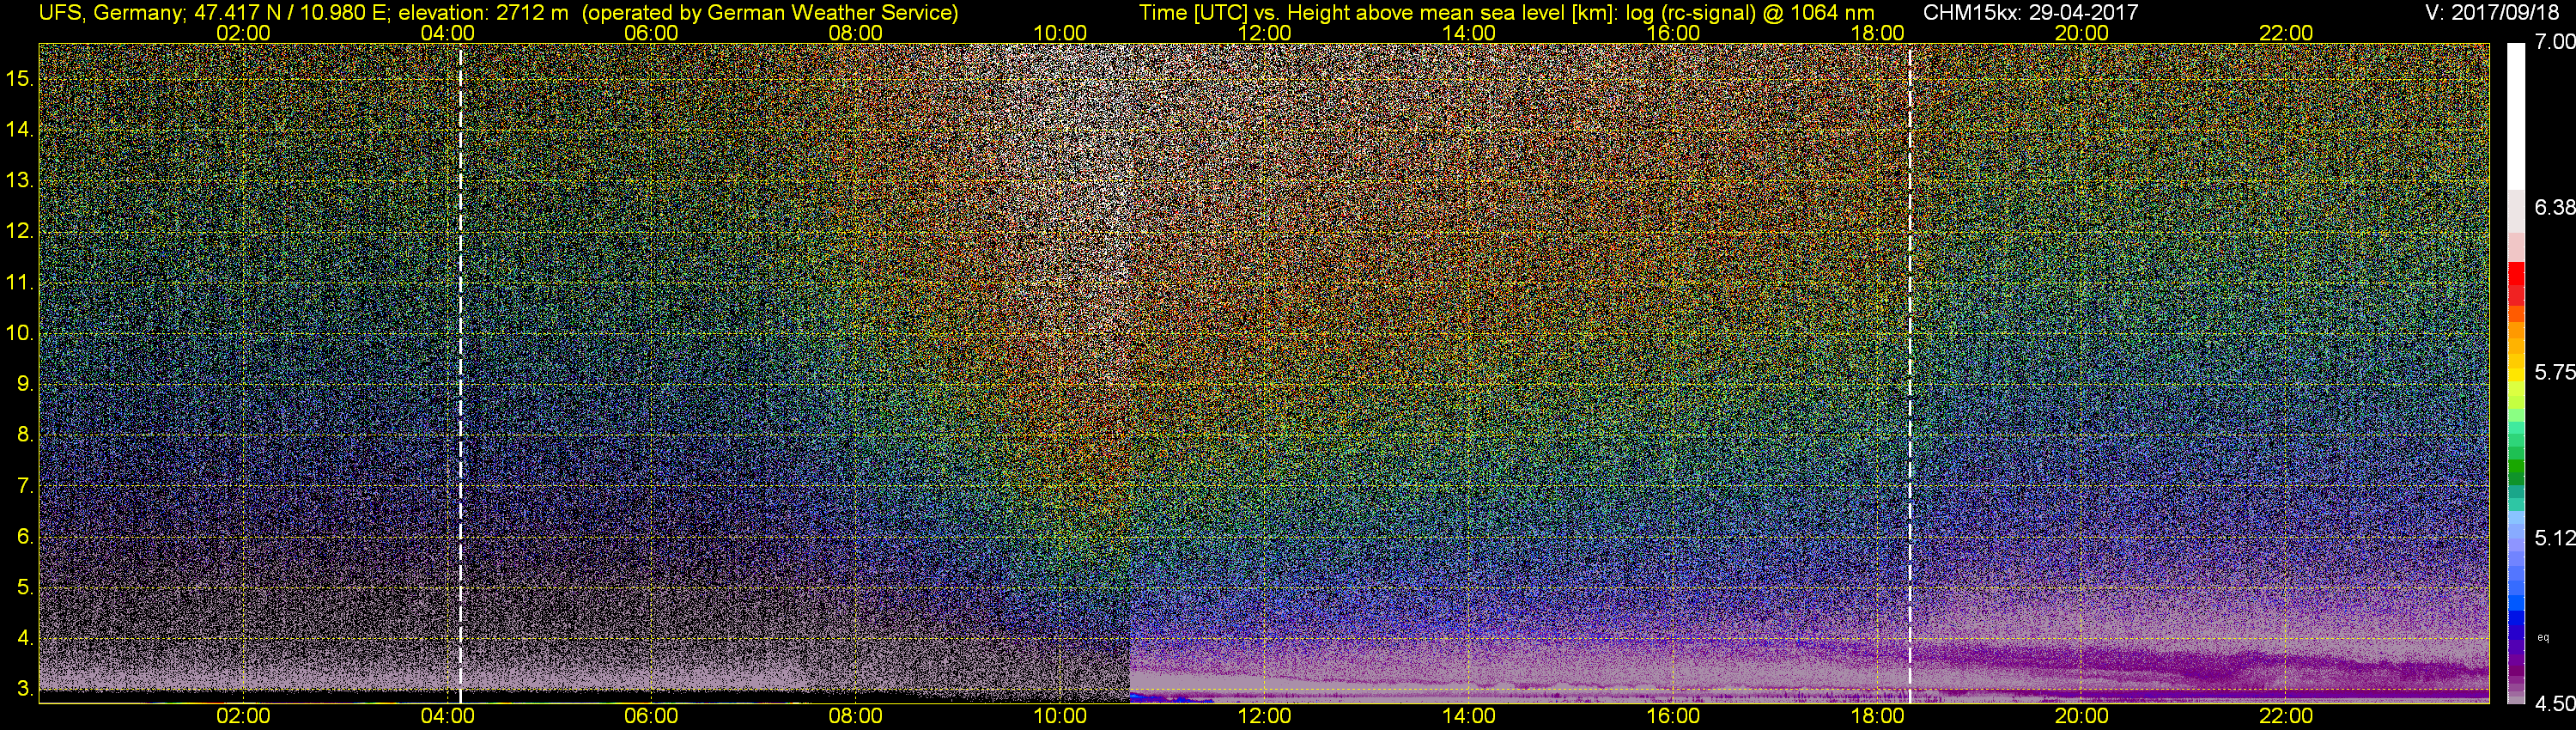2576x730 pixels.
Task: Click the top axis time label 18:00
Action: 1877,33
